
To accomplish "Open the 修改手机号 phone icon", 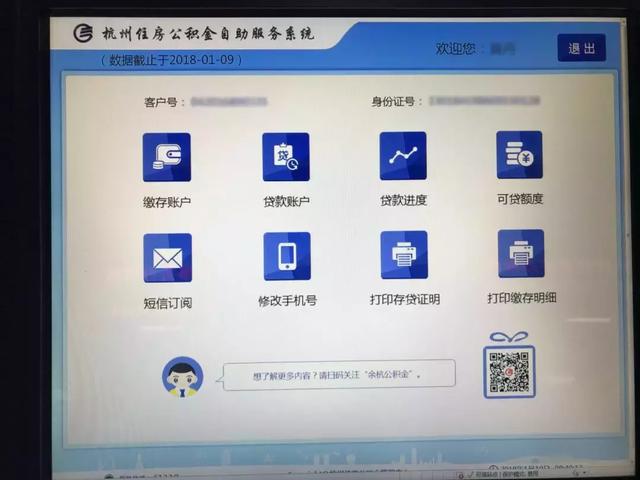I will coord(287,256).
